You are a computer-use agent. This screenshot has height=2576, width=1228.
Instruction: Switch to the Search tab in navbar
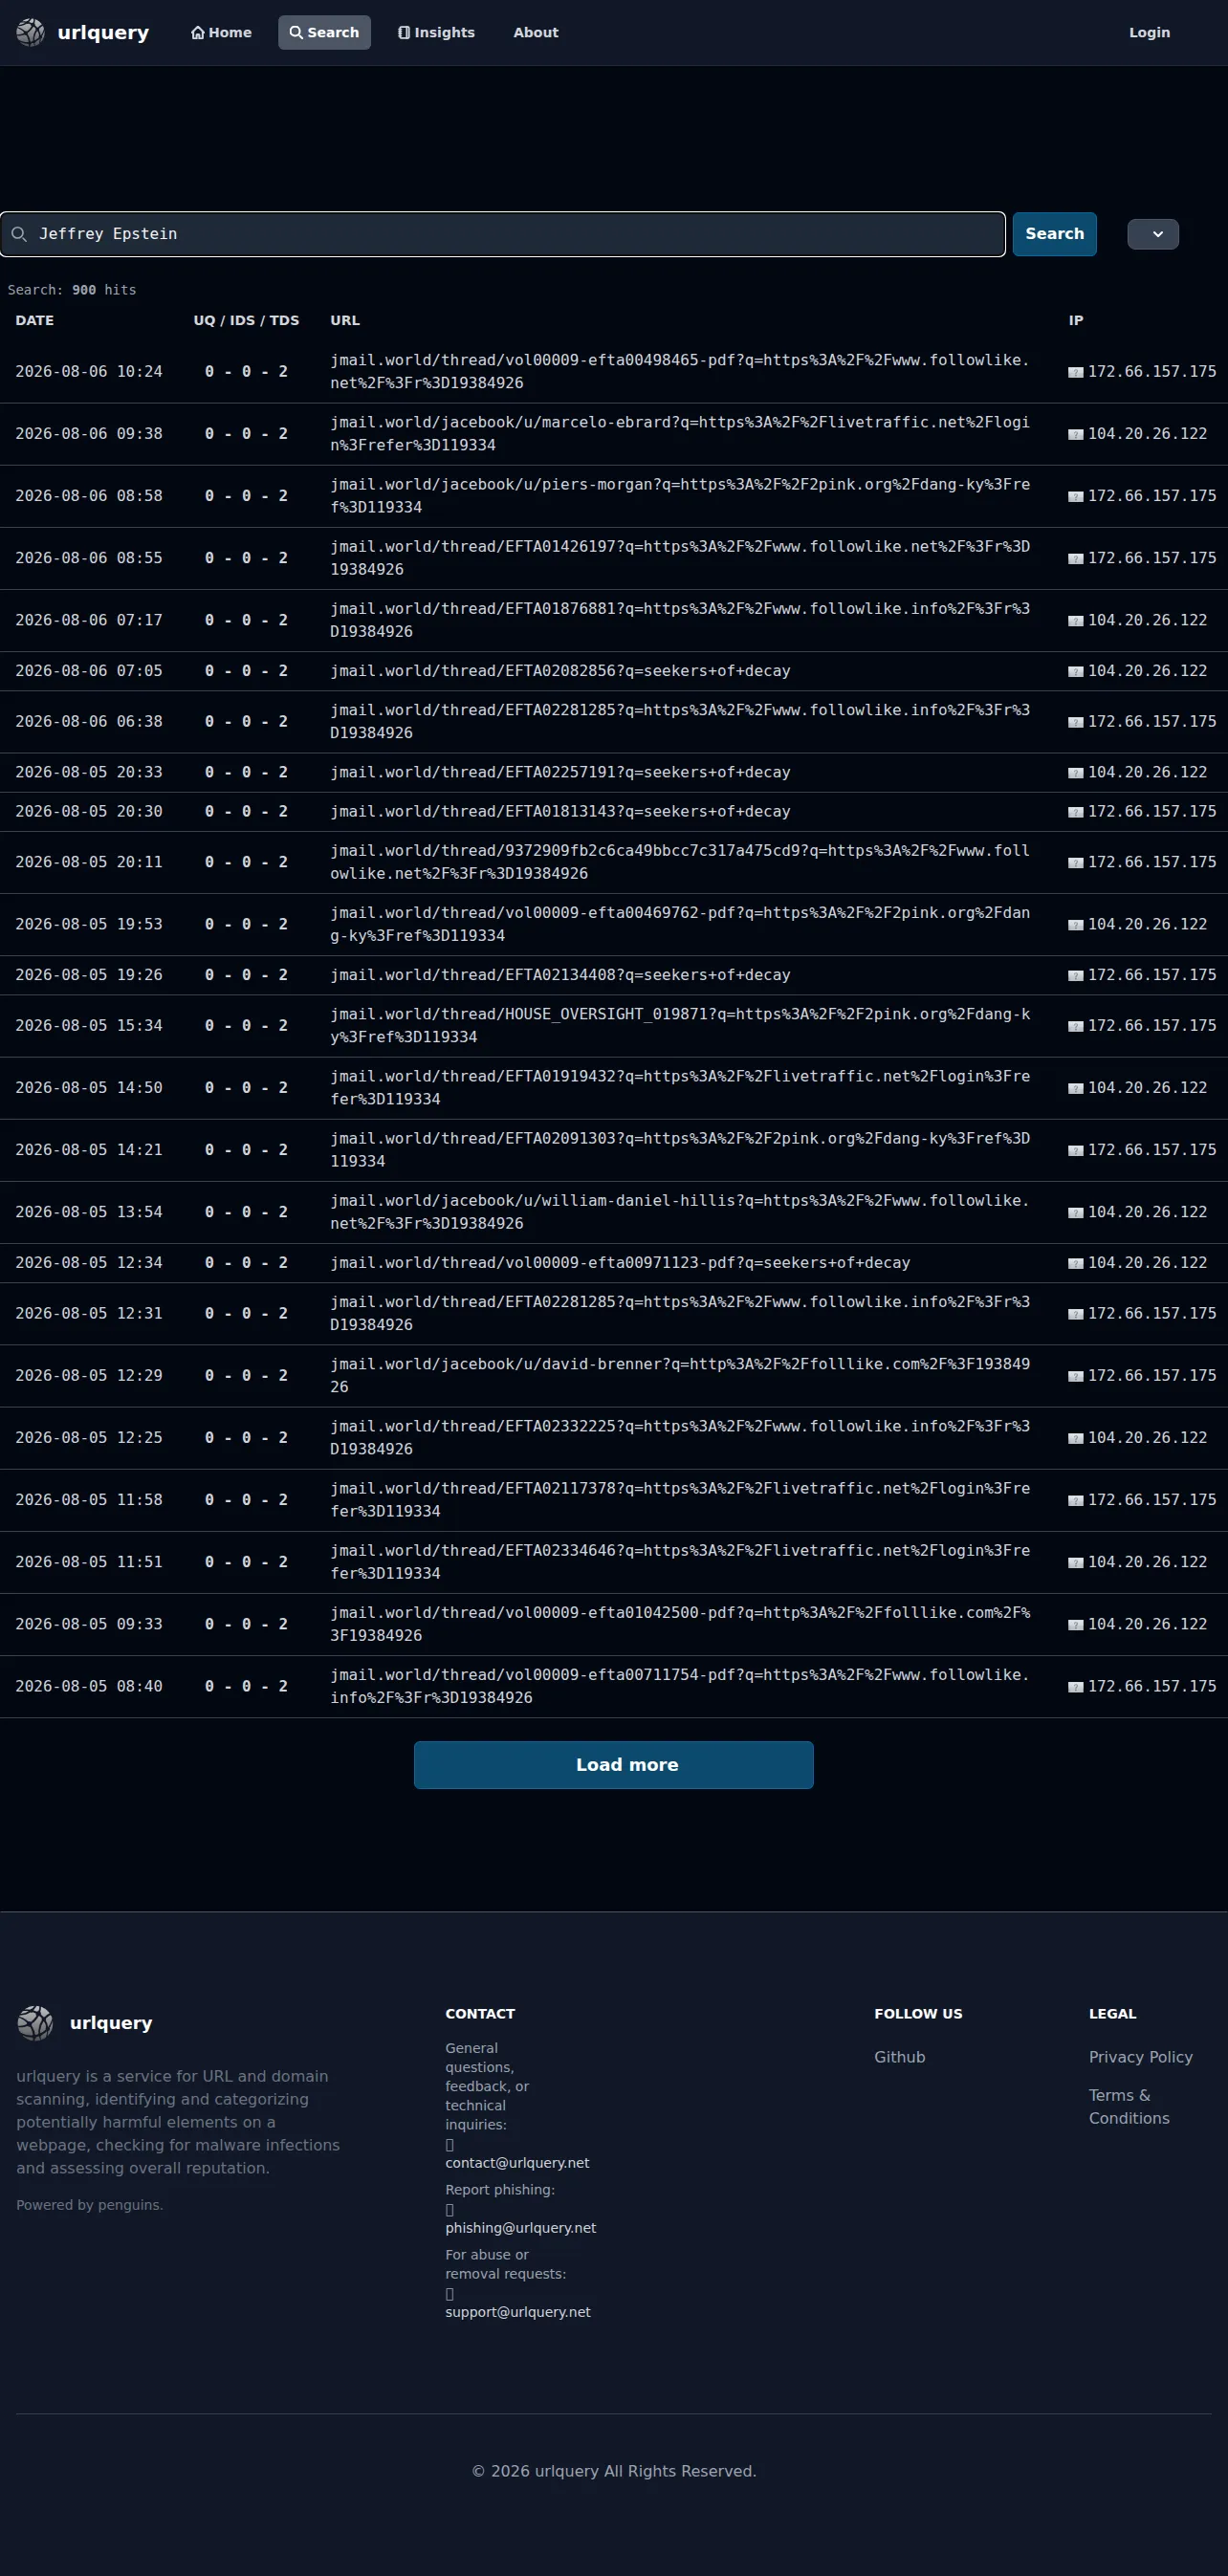[x=324, y=33]
